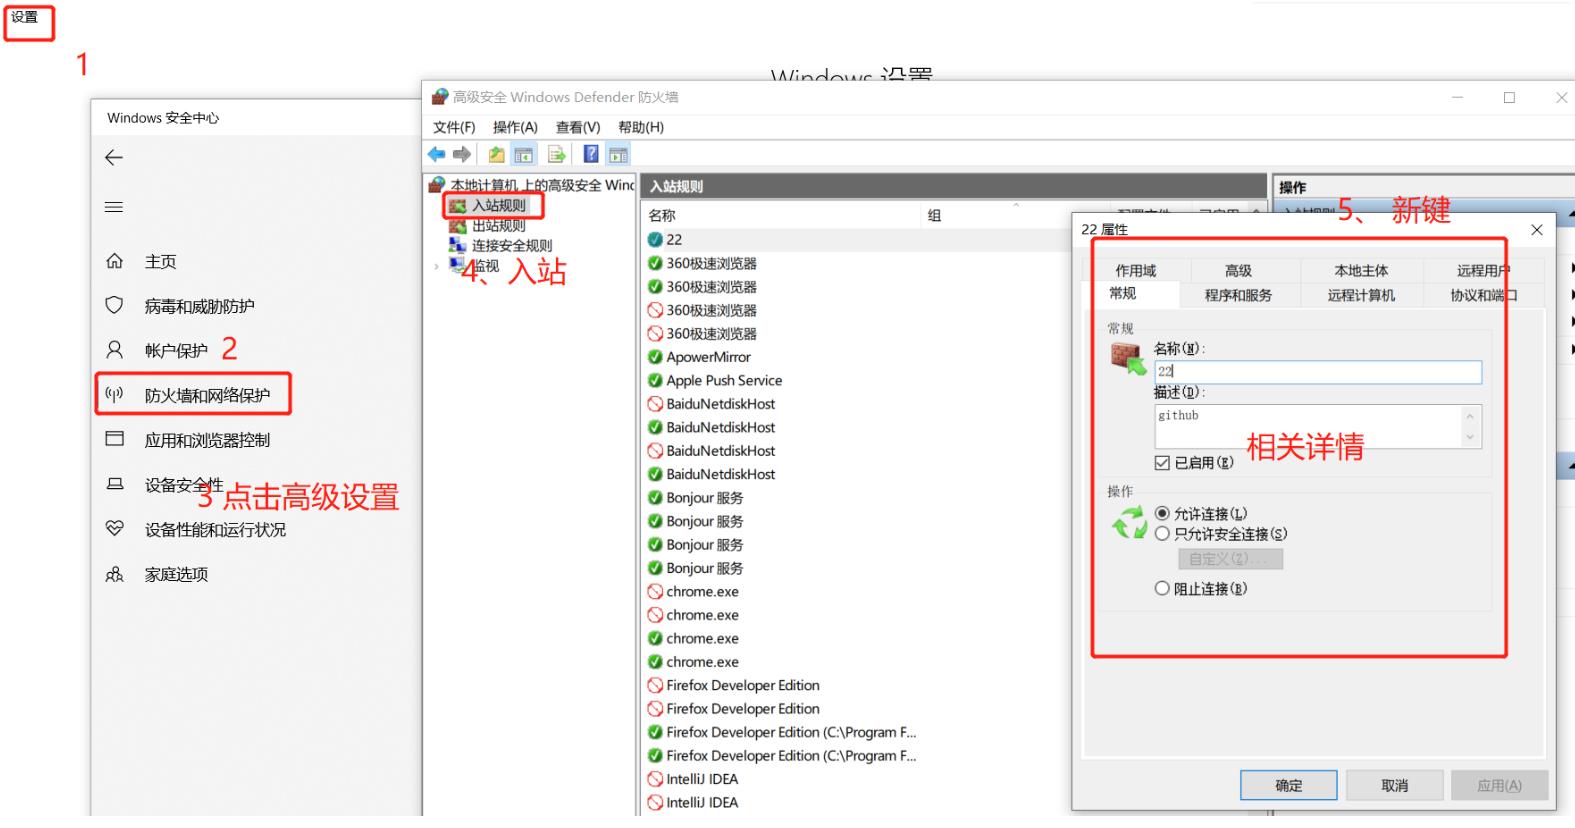Click the person icon beside 帐户保护
The image size is (1575, 828).
(114, 350)
